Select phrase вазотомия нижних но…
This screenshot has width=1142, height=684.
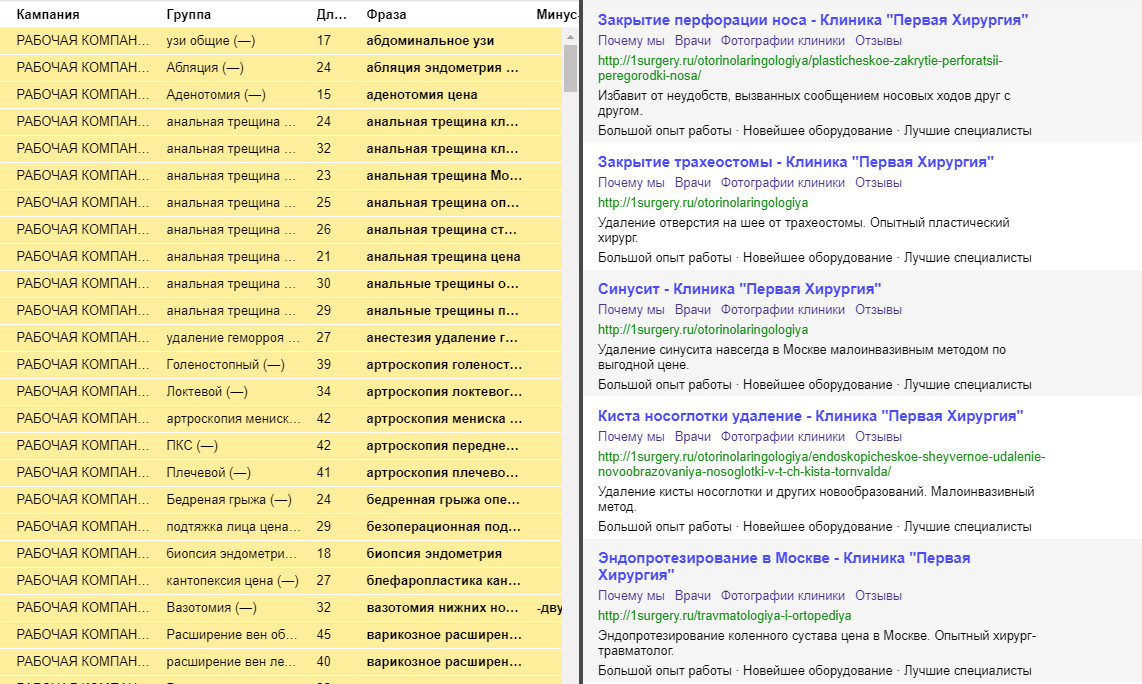coord(443,608)
